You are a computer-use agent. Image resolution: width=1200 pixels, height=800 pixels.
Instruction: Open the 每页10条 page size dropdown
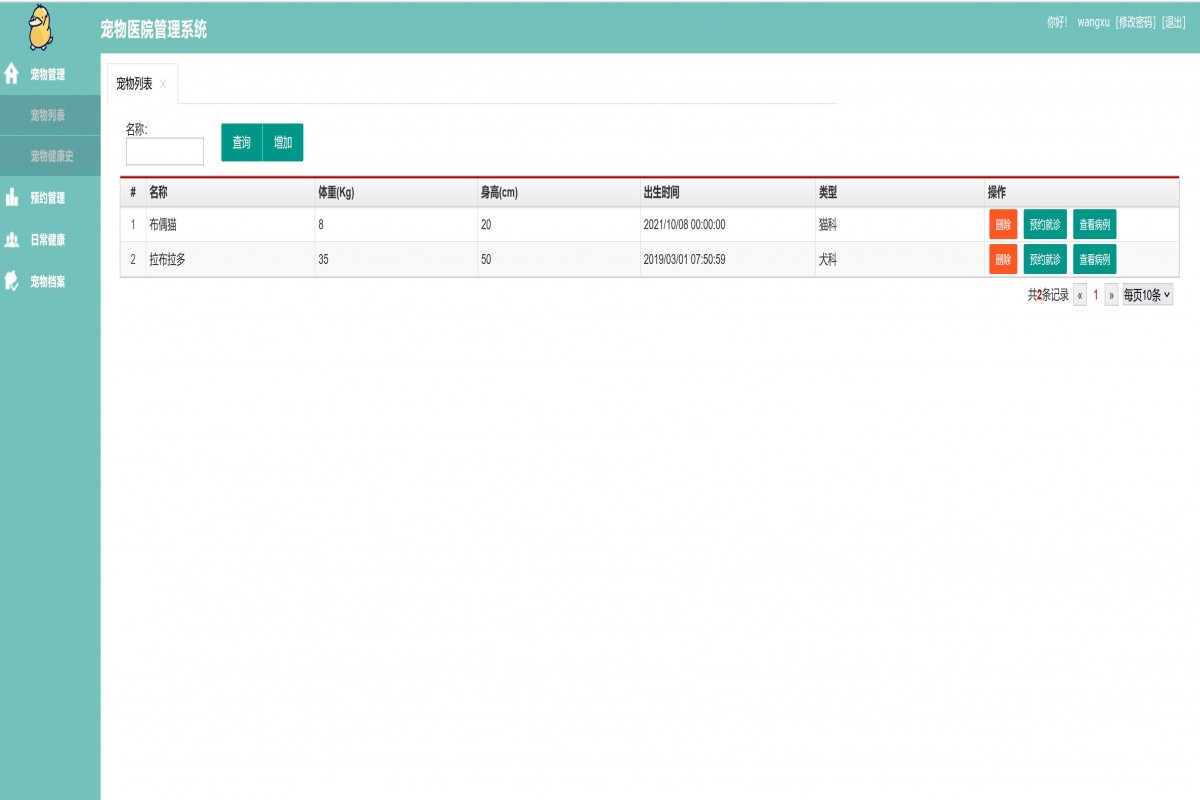pyautogui.click(x=1148, y=294)
